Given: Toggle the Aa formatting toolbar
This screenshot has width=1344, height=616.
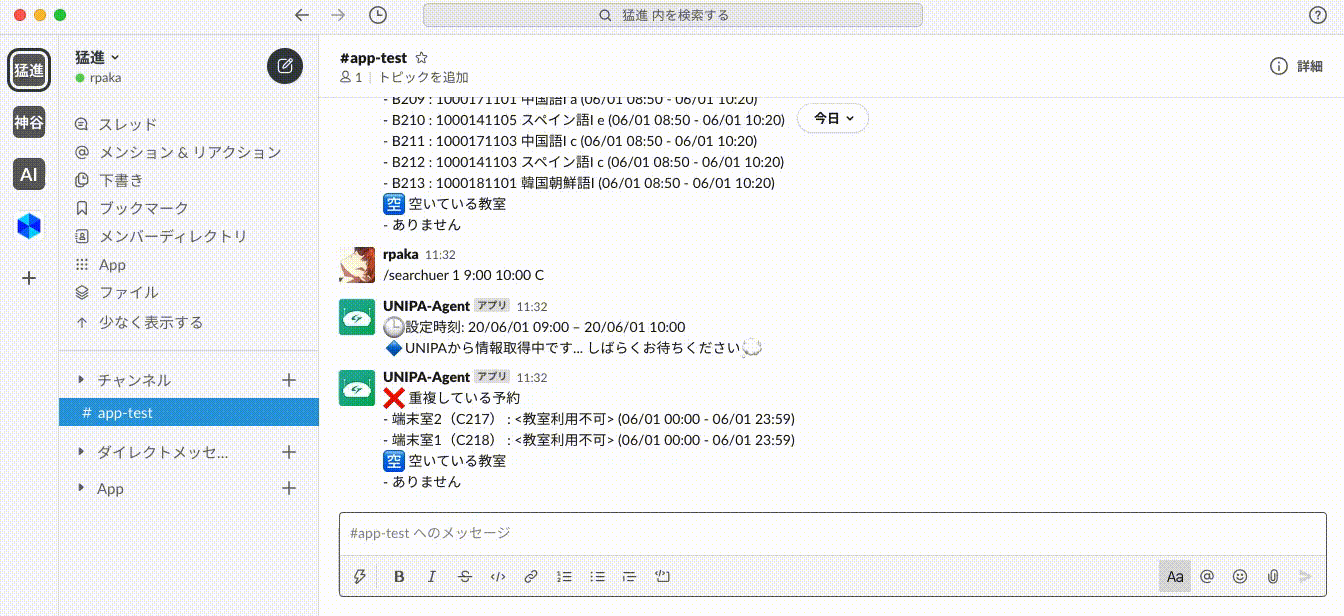Looking at the screenshot, I should 1175,576.
